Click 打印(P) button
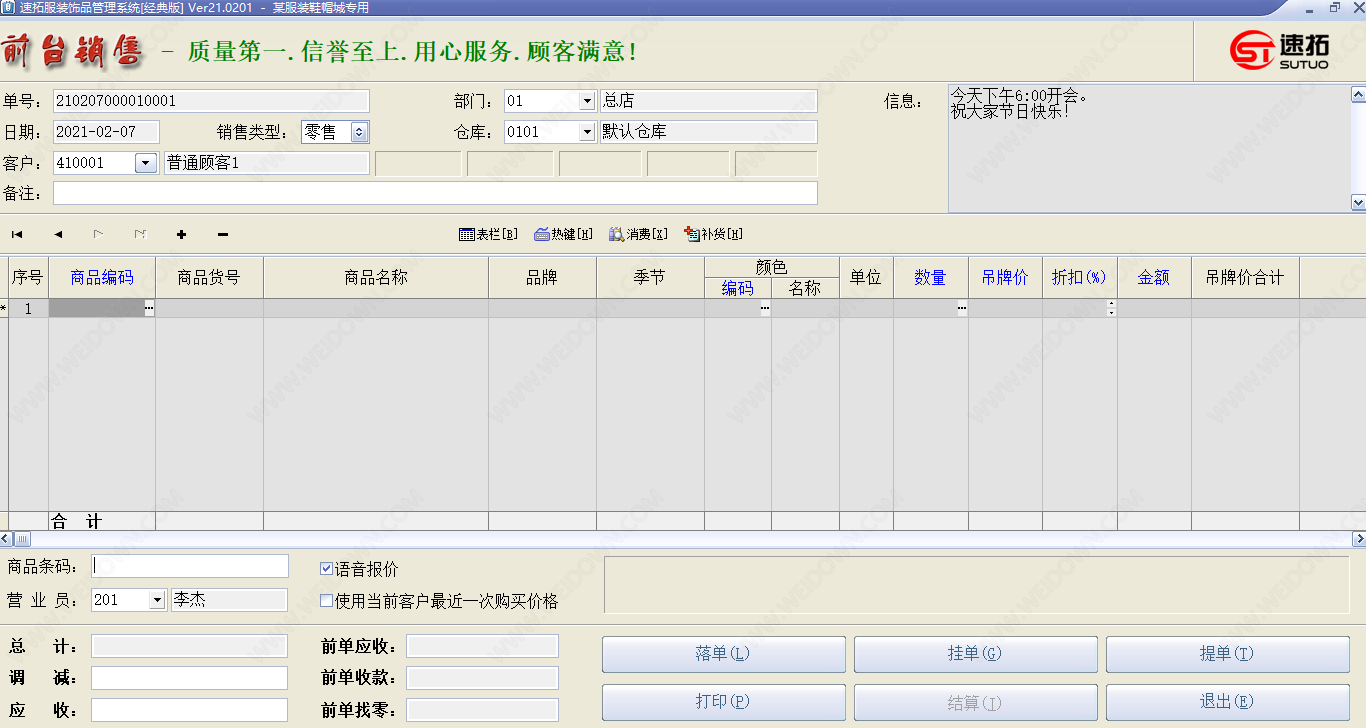This screenshot has width=1366, height=728. coord(723,702)
